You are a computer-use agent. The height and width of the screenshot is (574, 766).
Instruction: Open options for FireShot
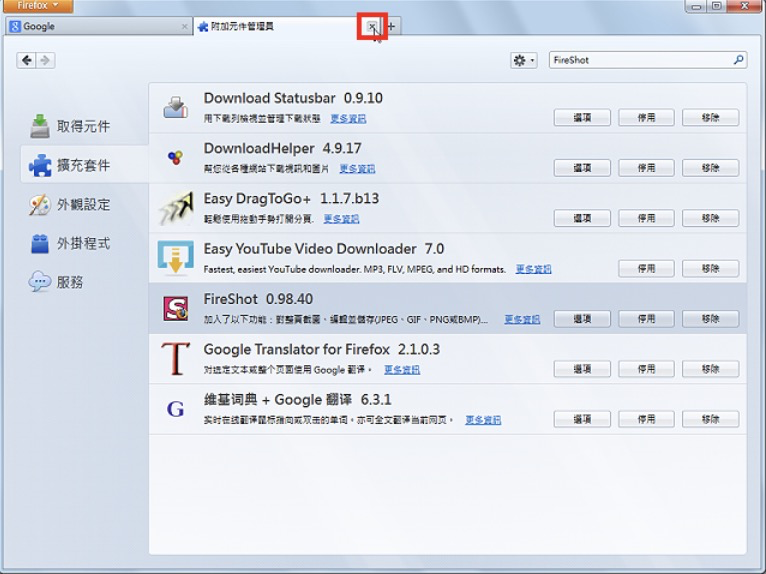(582, 319)
